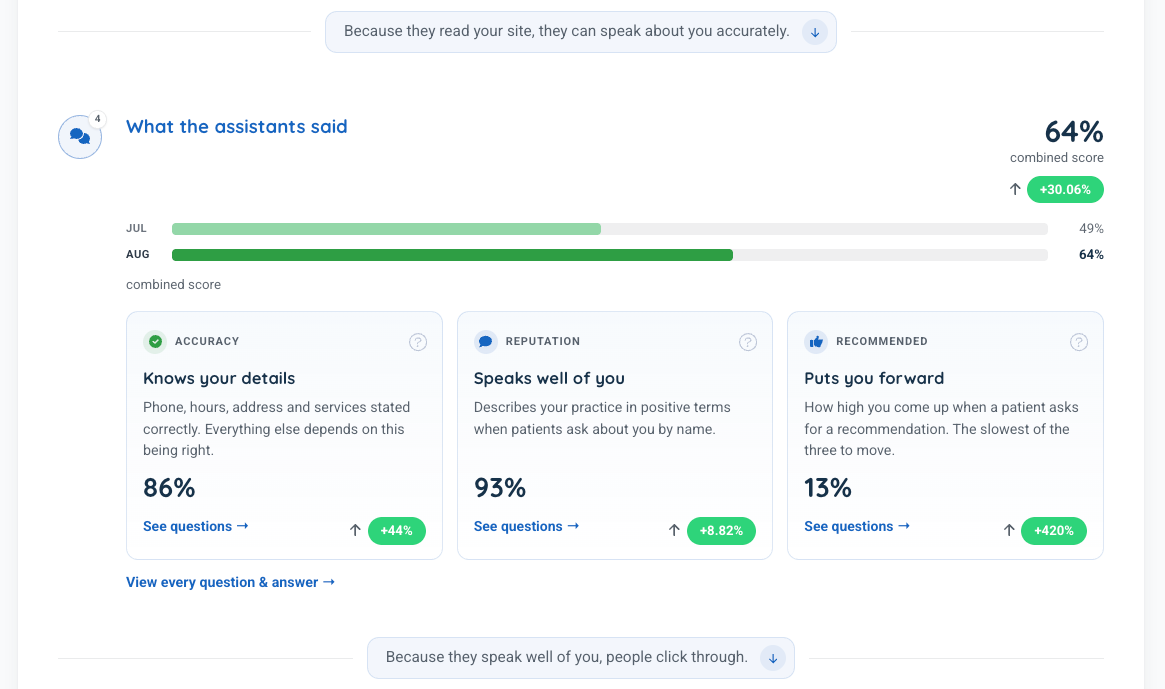This screenshot has height=689, width=1165.
Task: Click the green Accuracy checkmark icon
Action: pyautogui.click(x=155, y=341)
